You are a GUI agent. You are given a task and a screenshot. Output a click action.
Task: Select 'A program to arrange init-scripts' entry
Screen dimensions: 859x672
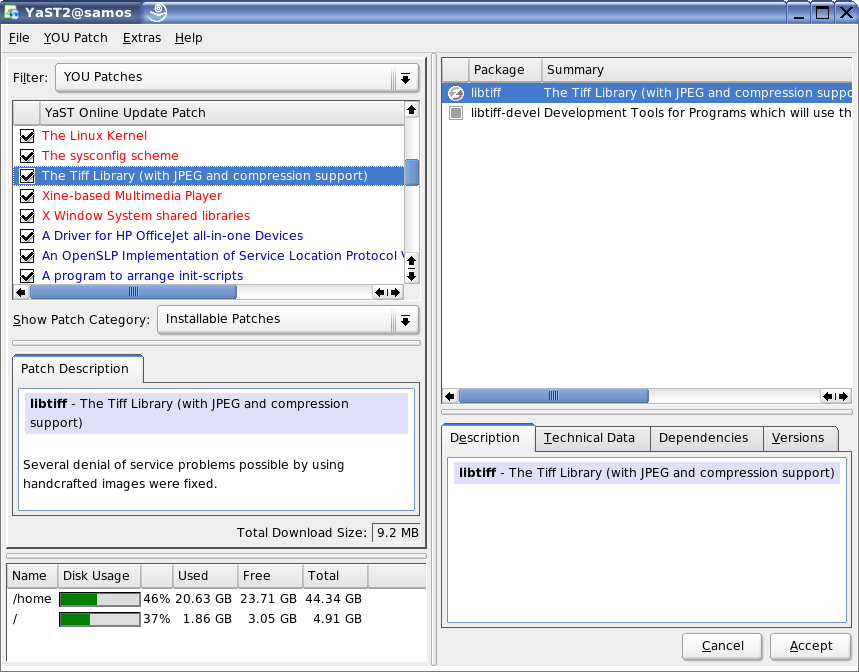[x=142, y=276]
